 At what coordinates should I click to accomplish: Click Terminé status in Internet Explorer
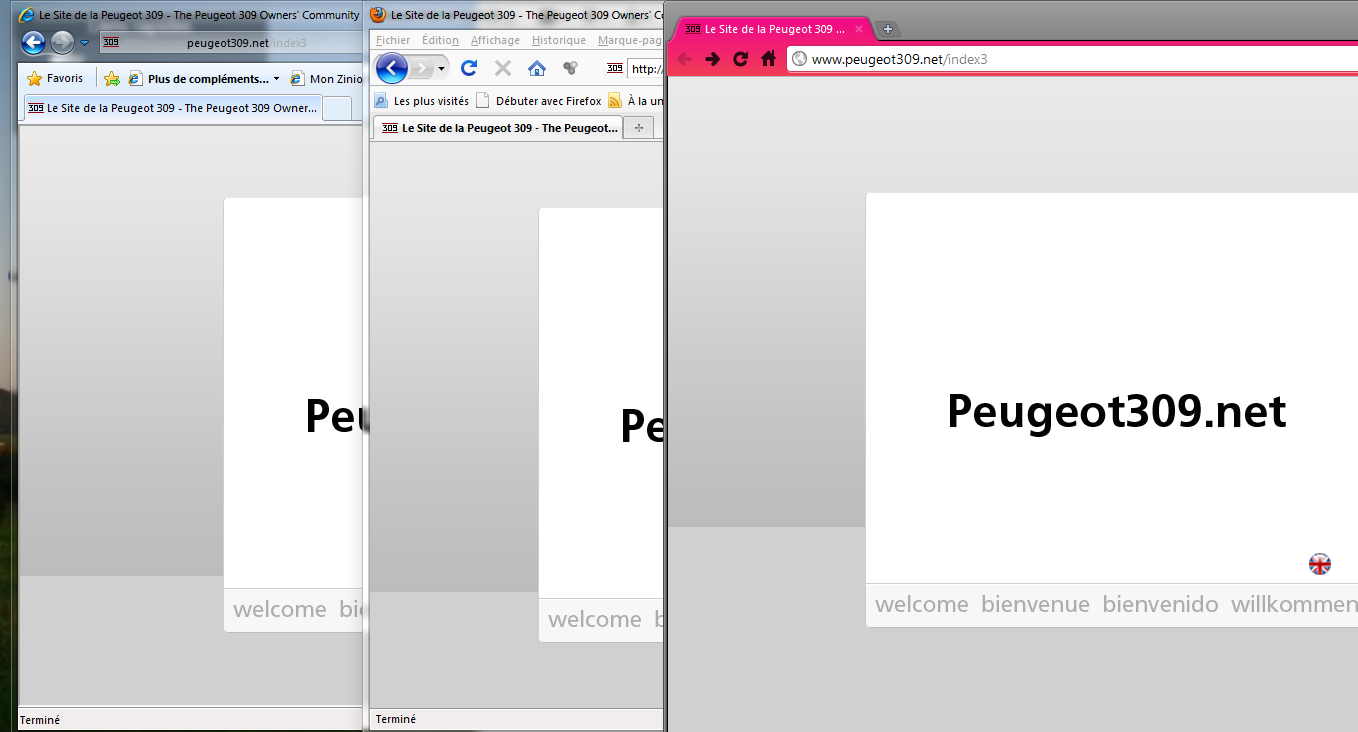[40, 720]
